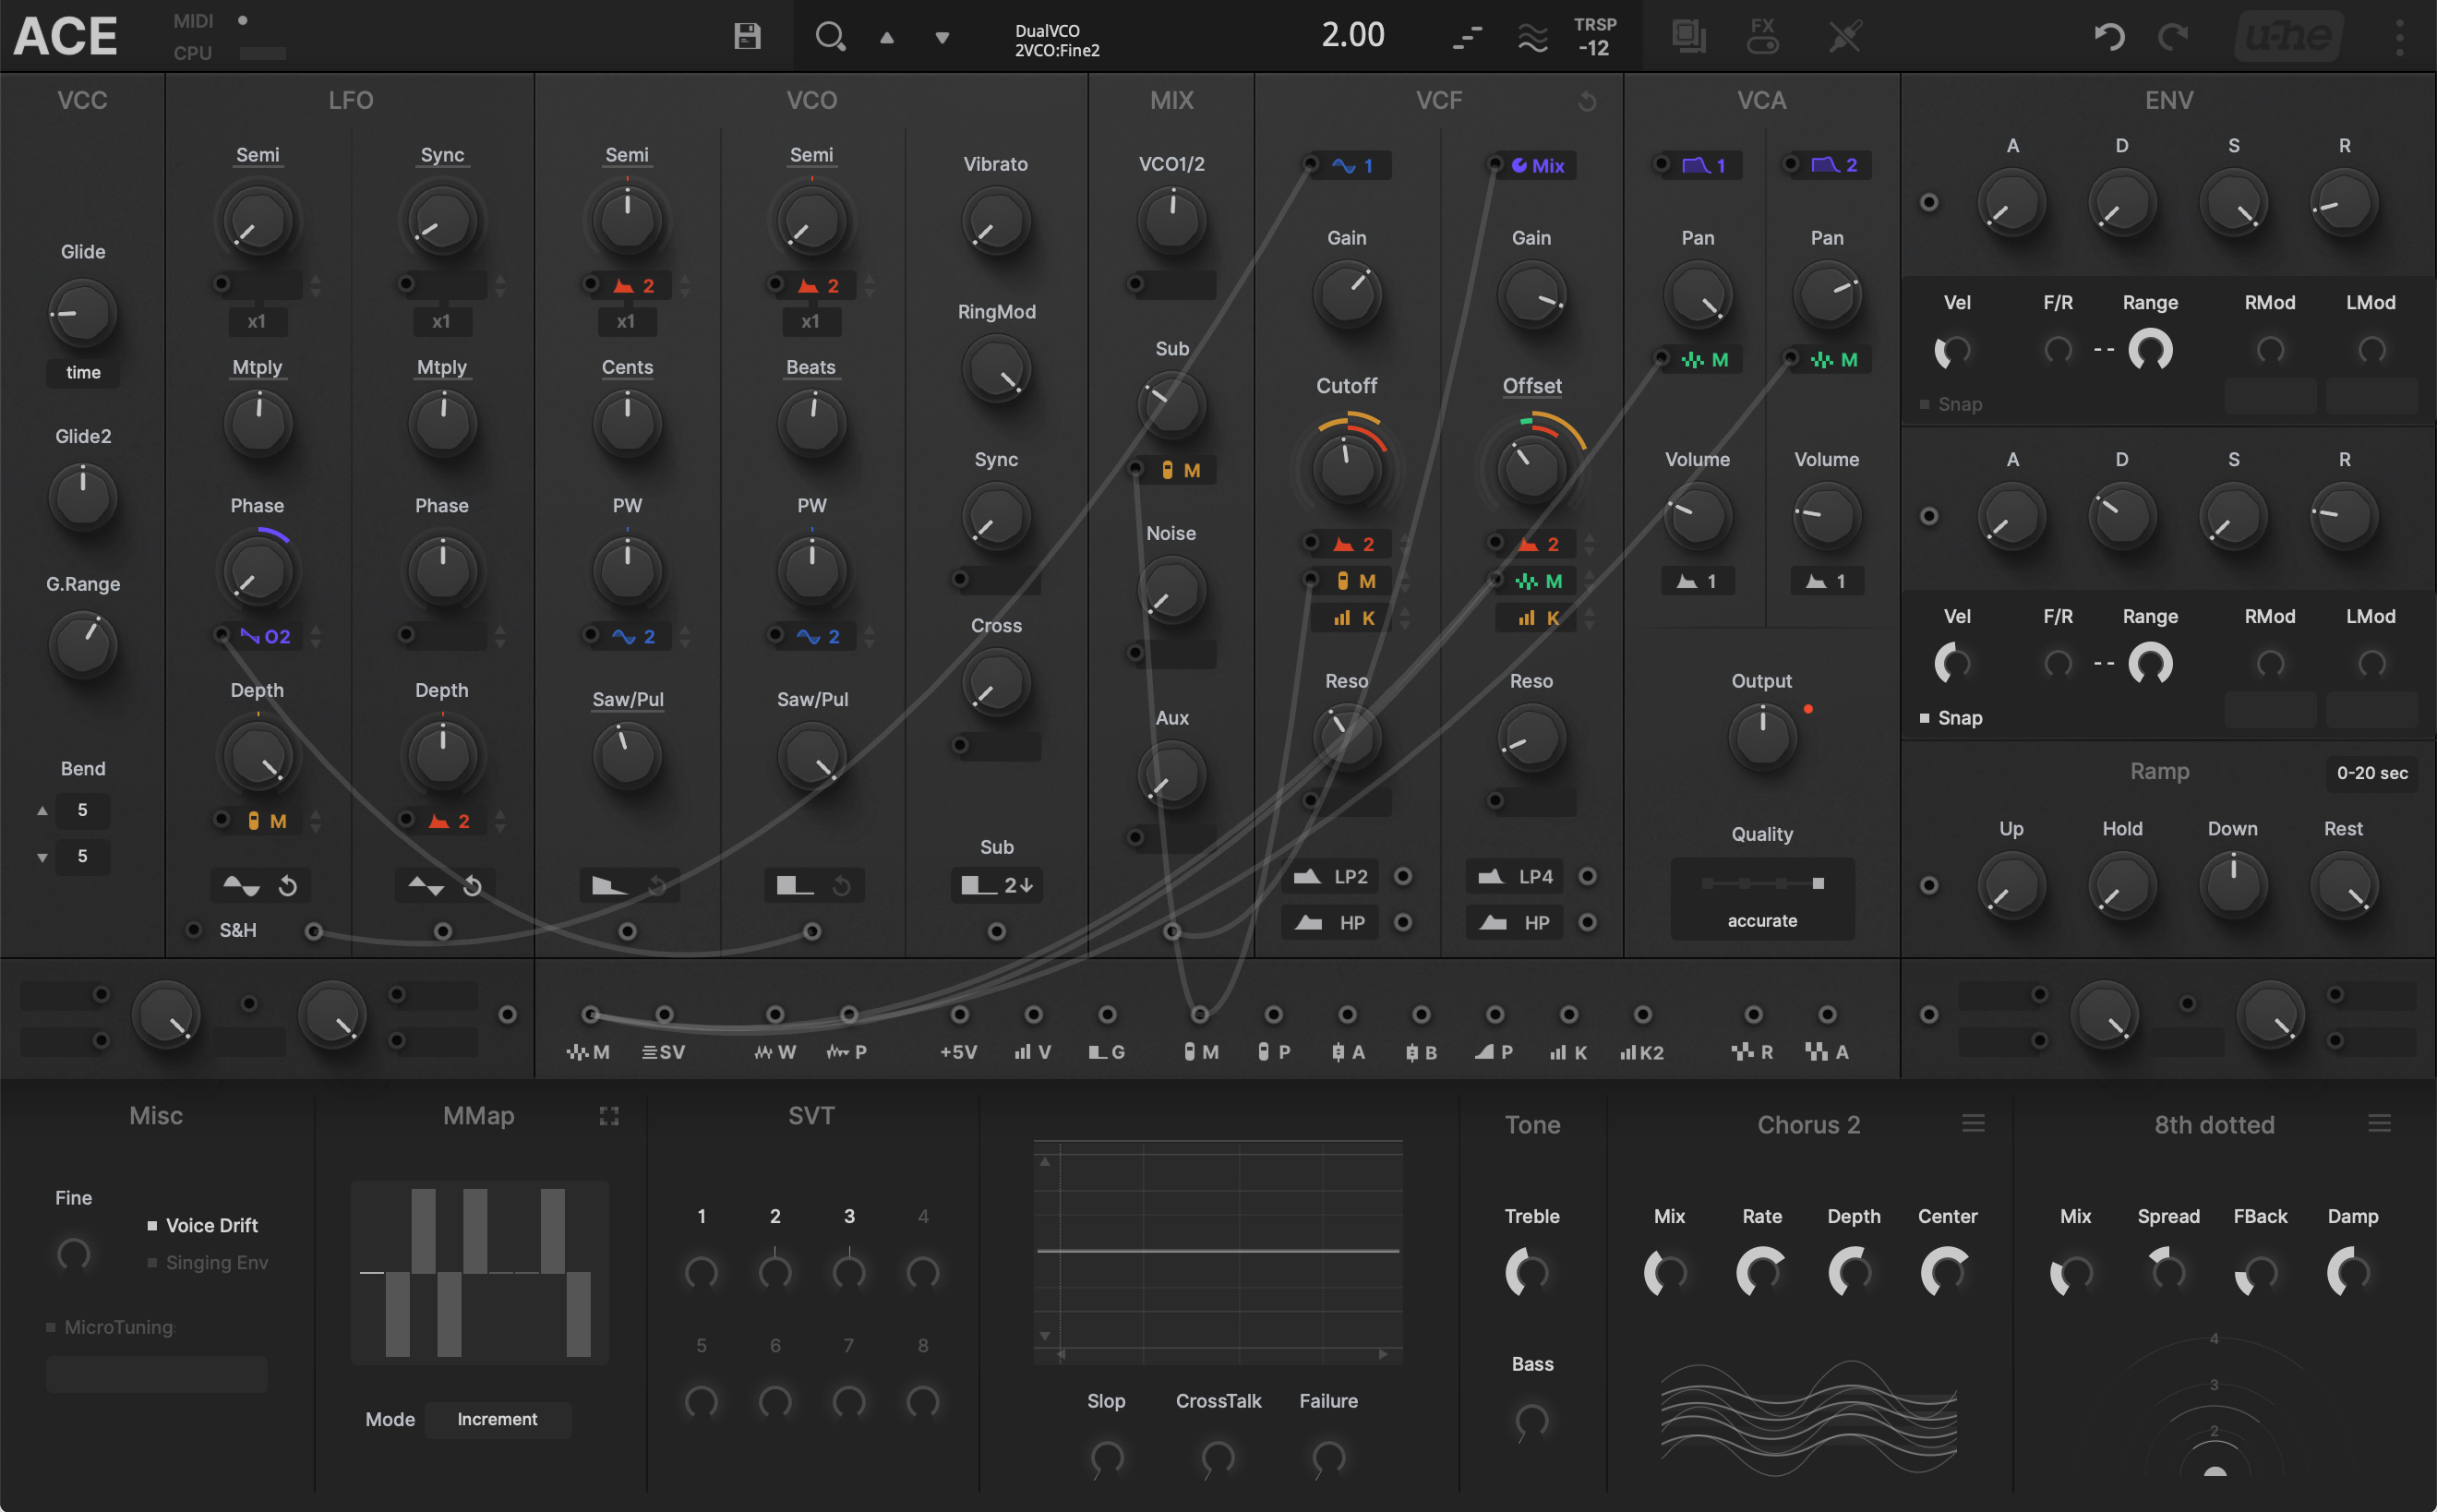Open the LFO1 waveform selector
This screenshot has width=2437, height=1512.
241,886
